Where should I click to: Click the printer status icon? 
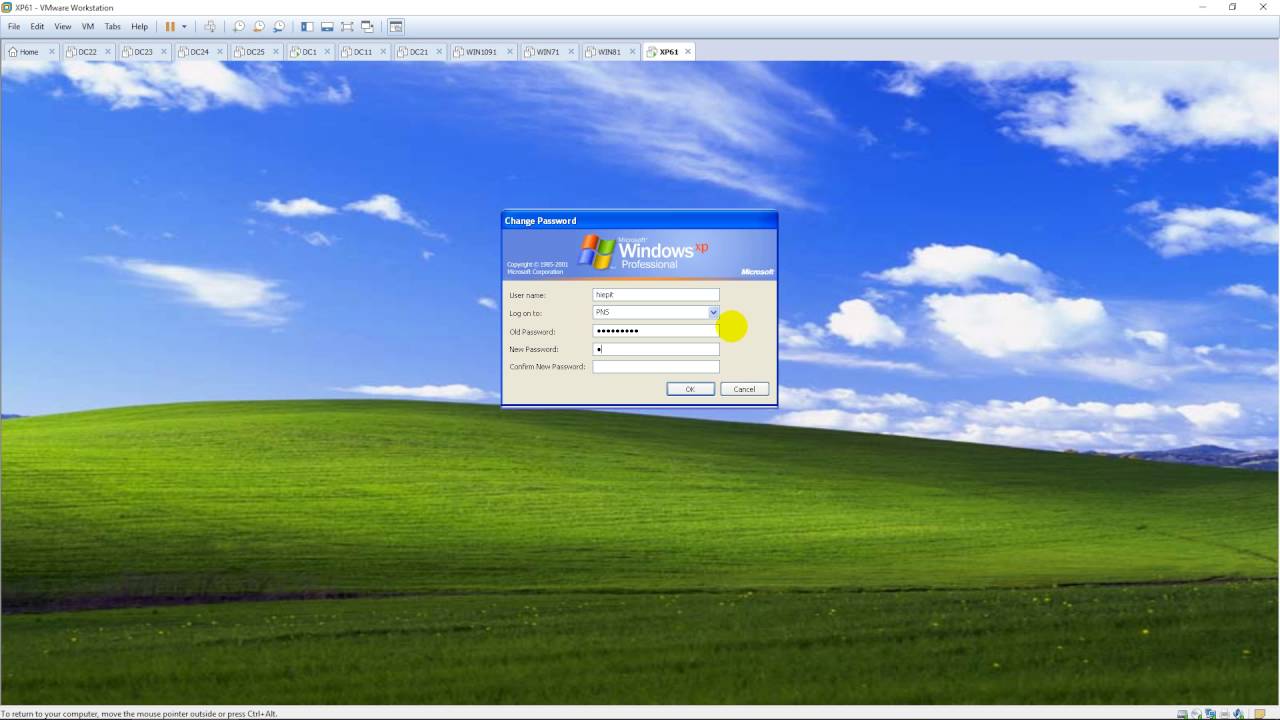point(1224,714)
